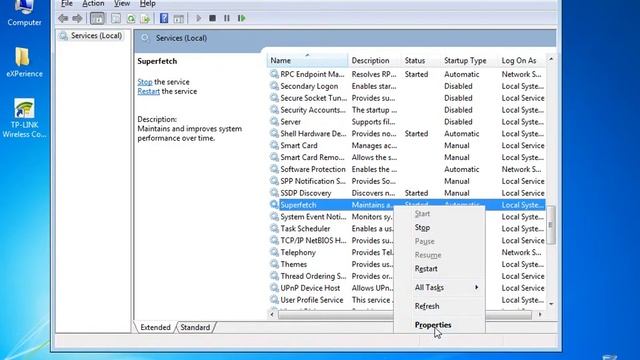Click the green Refresh toolbar icon

(x=131, y=18)
